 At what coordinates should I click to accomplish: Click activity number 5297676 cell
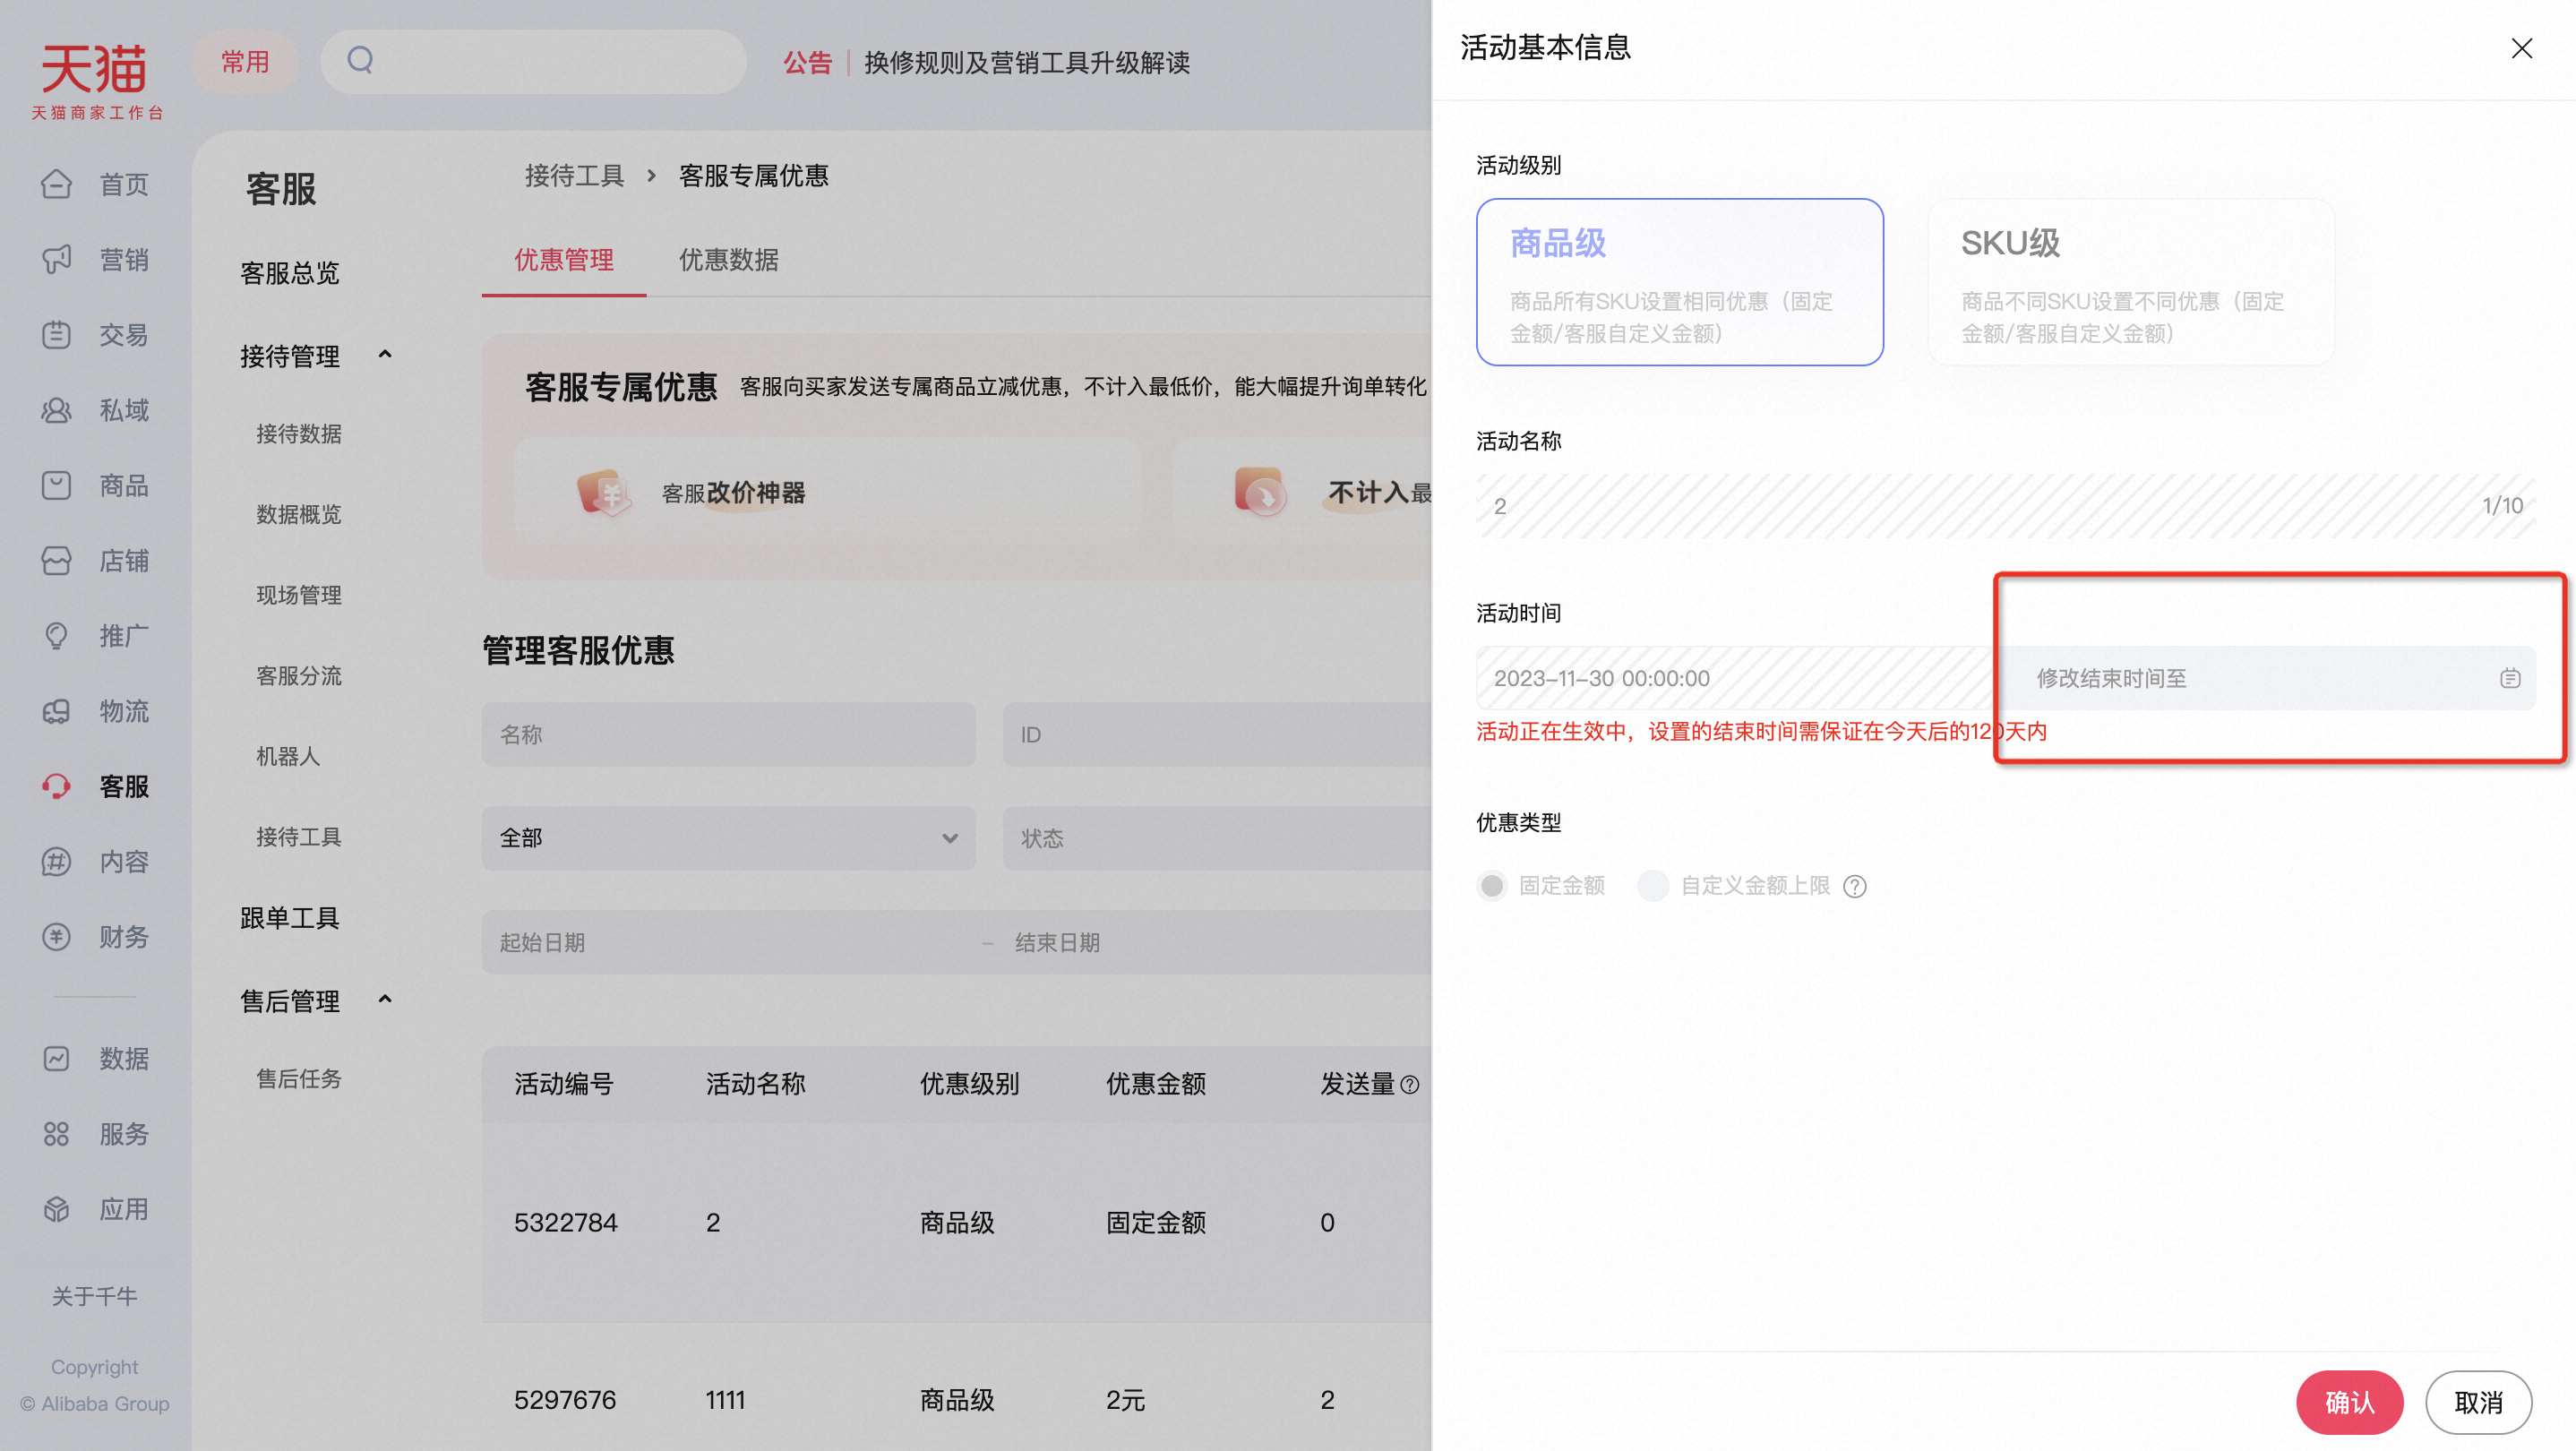point(565,1400)
